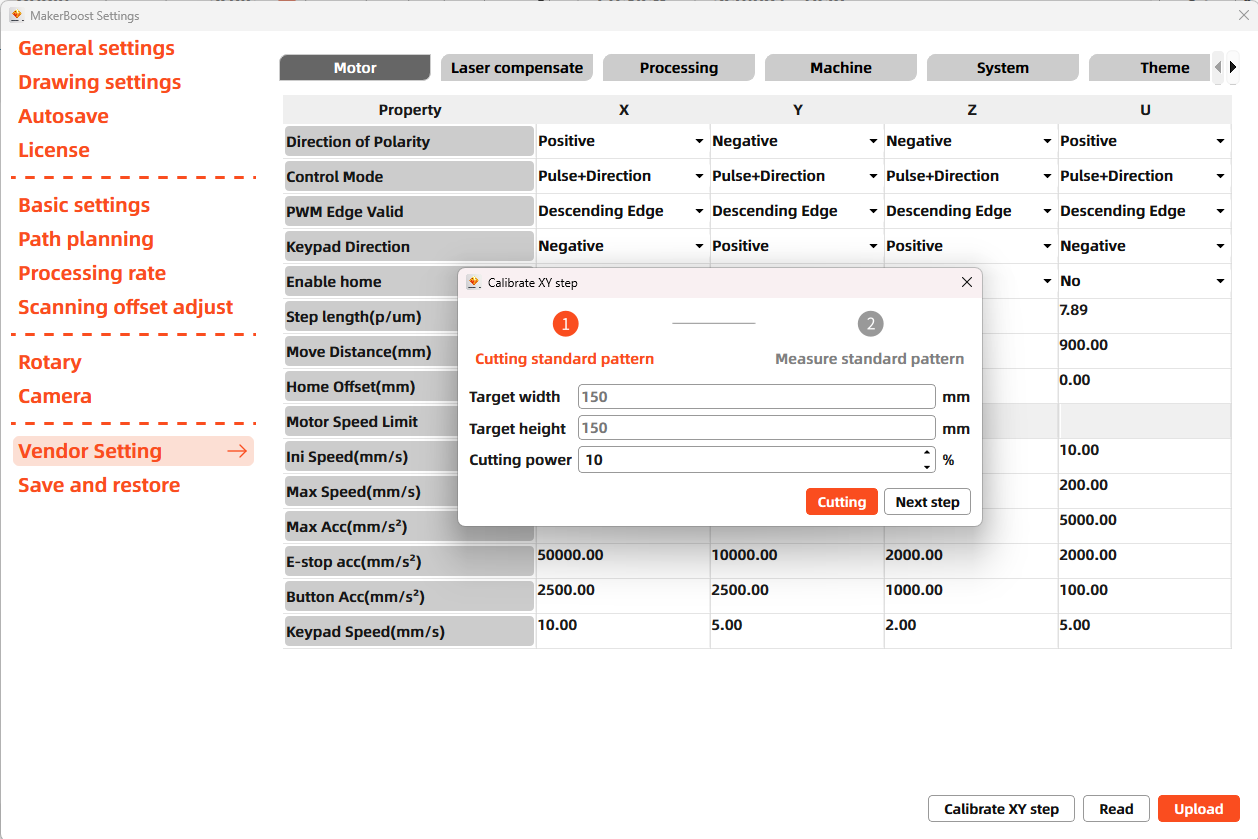Advance with the Next step button
The height and width of the screenshot is (839, 1258).
(x=927, y=501)
